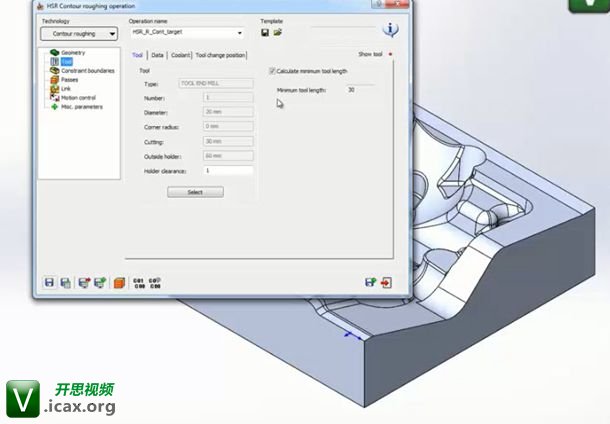Click the Outside holder field
The width and height of the screenshot is (610, 424).
pyautogui.click(x=228, y=156)
